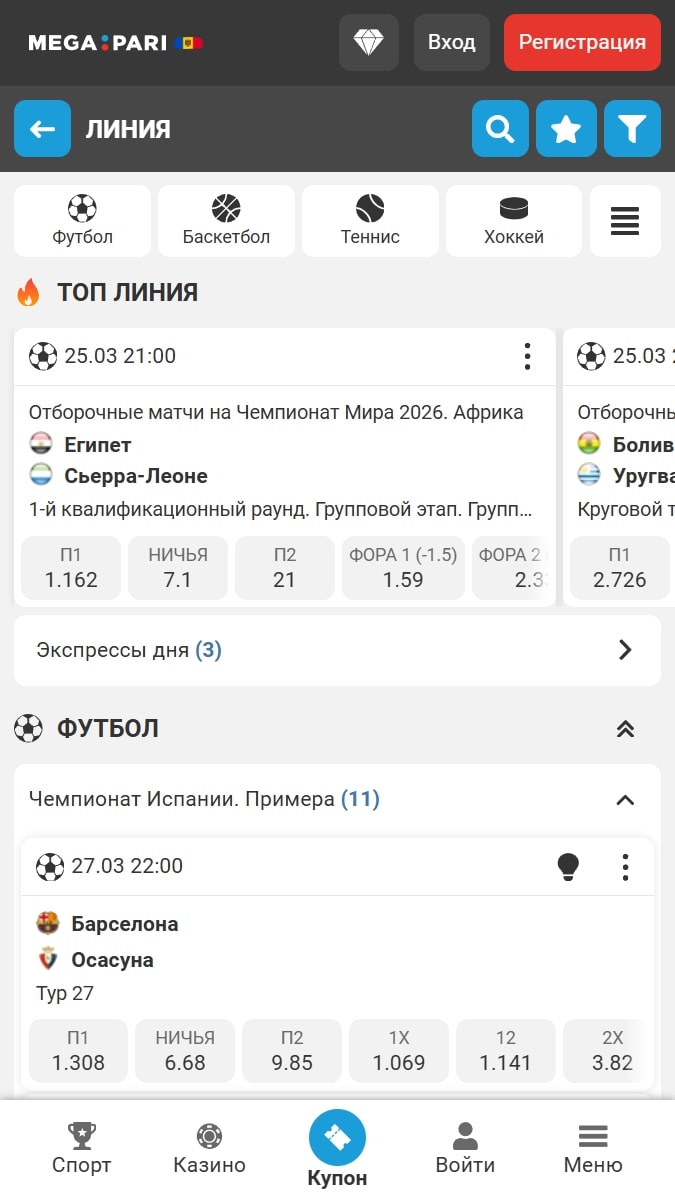Tap lightbulb tip icon on Барселона match

point(568,866)
